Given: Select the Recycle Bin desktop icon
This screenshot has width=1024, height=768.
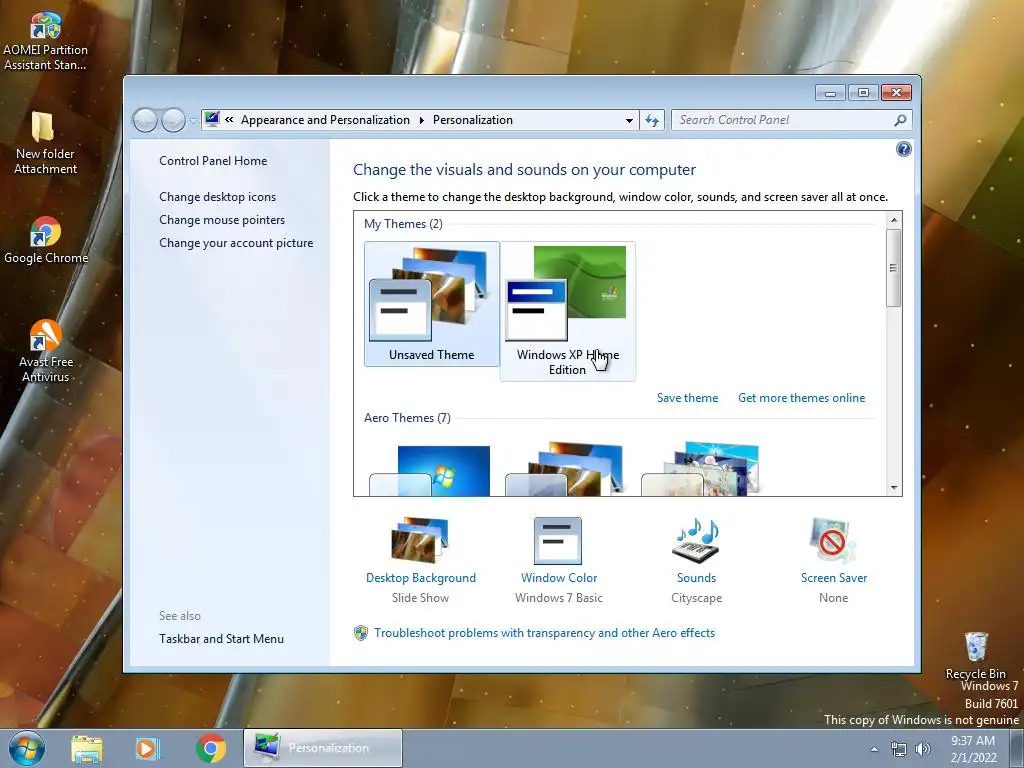Looking at the screenshot, I should click(976, 655).
